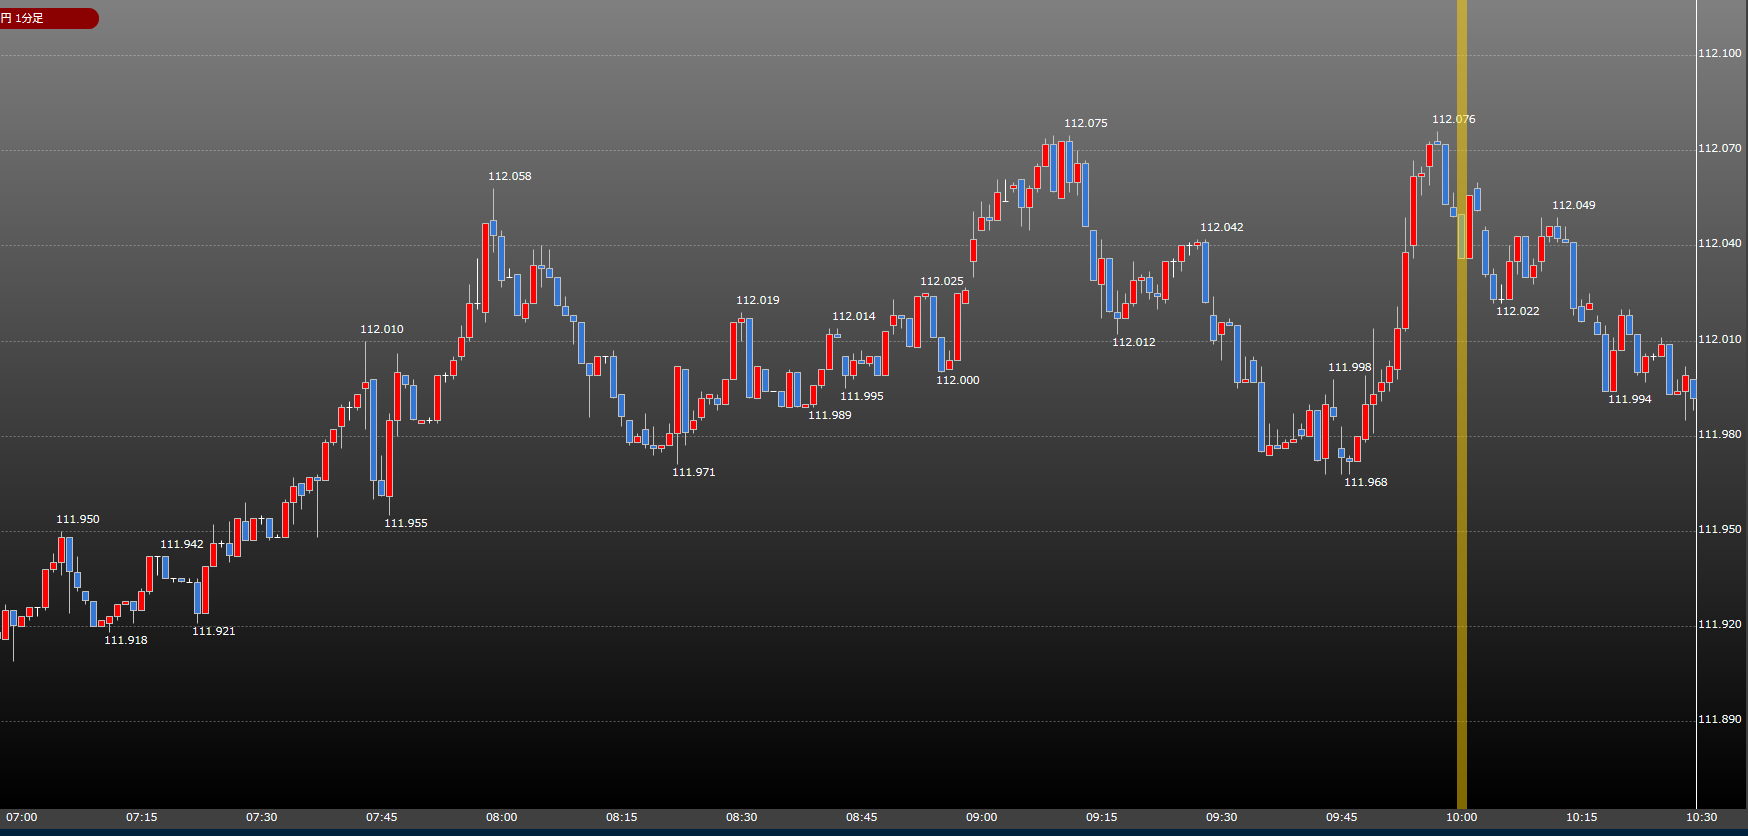Screen dimensions: 1748x836
Task: Click the 111.968 low price annotation
Action: point(1366,482)
